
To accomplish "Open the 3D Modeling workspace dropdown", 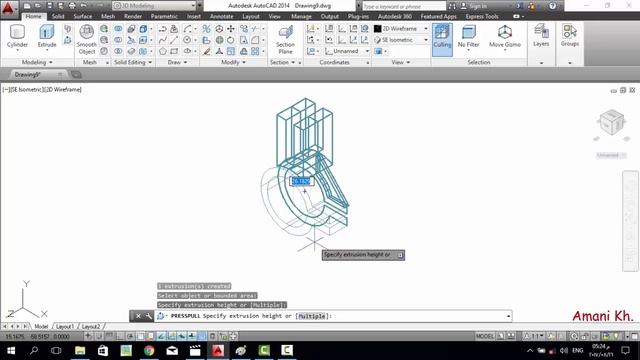I will tap(154, 6).
